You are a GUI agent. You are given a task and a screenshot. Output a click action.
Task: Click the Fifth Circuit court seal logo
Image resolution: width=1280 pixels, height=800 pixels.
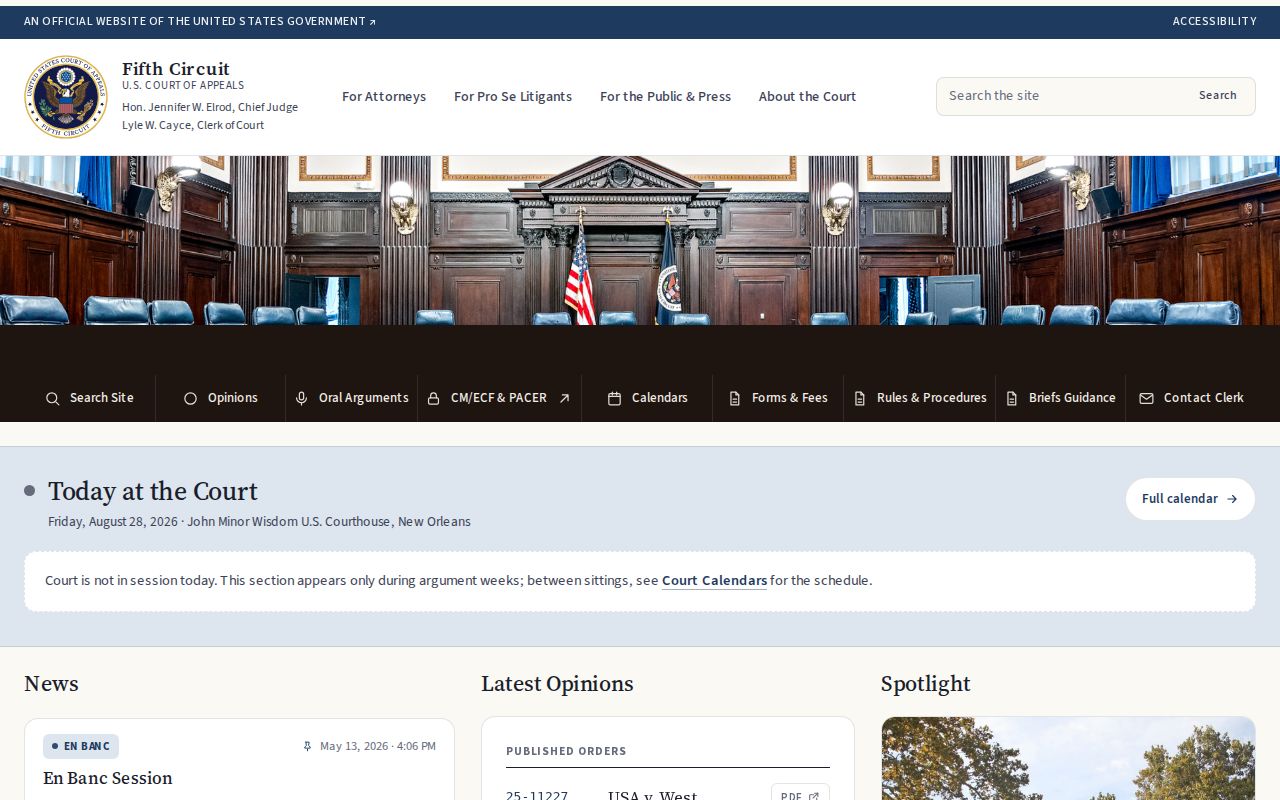click(x=66, y=96)
